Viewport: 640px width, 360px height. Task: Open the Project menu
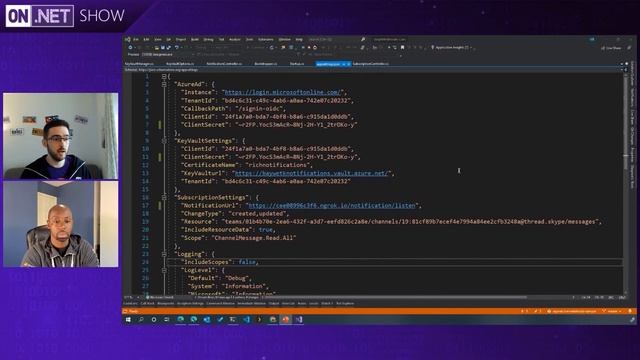tap(181, 40)
